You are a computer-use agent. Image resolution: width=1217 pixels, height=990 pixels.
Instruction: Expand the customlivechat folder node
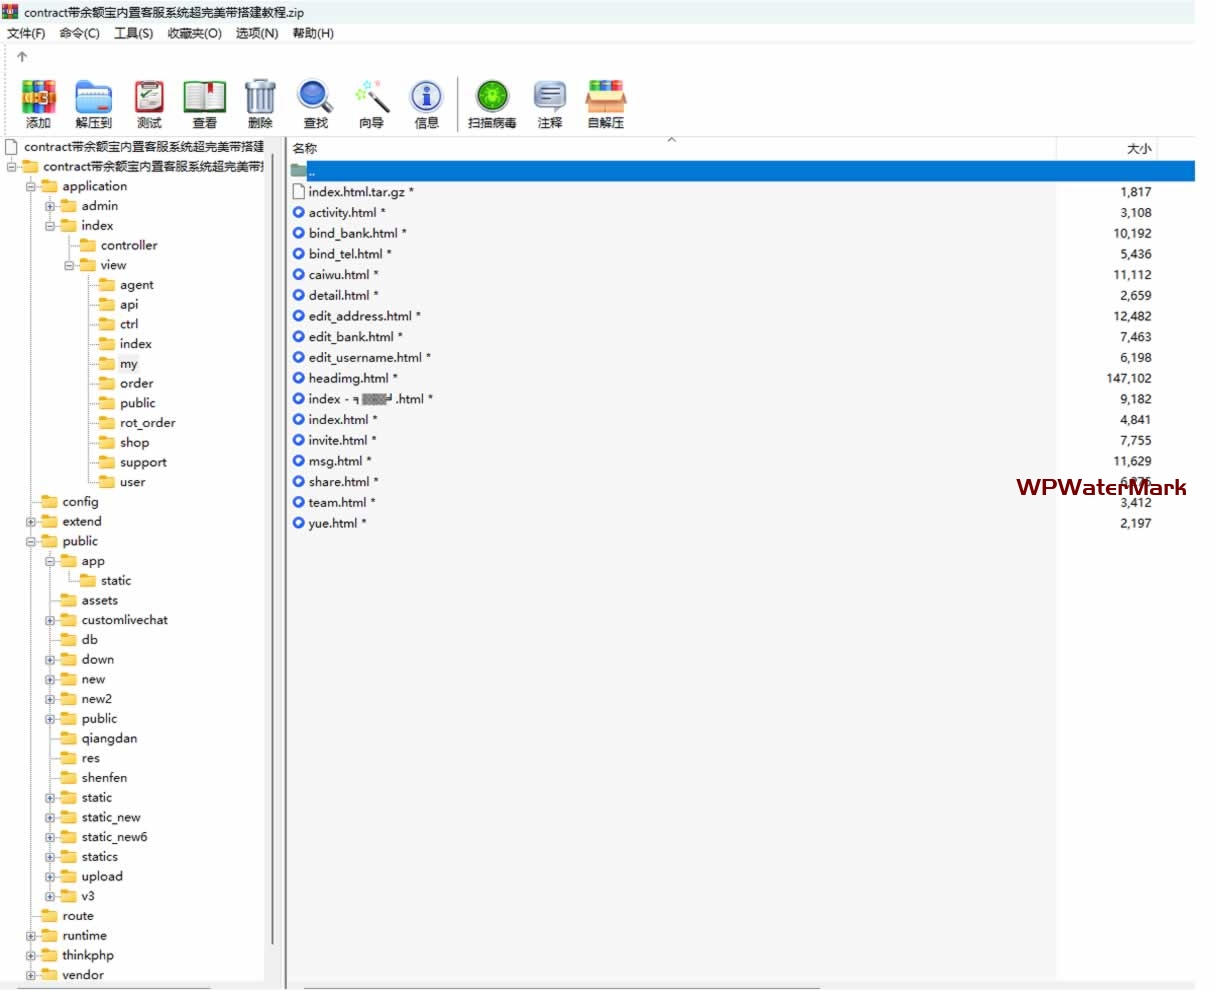(x=50, y=621)
